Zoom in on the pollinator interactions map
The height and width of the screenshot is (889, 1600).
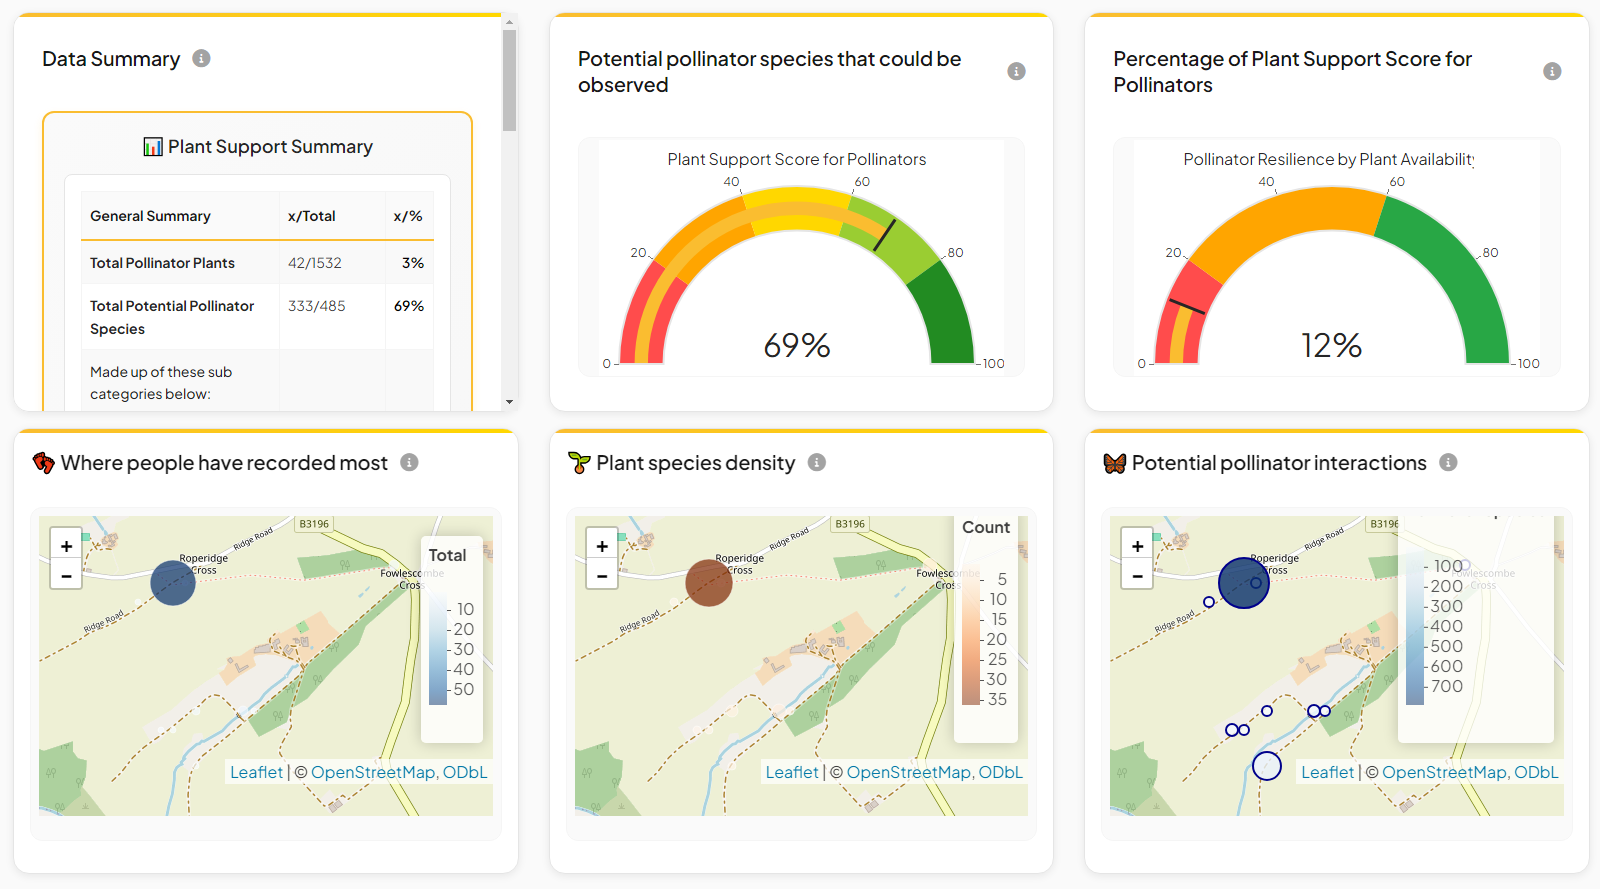pyautogui.click(x=1137, y=546)
